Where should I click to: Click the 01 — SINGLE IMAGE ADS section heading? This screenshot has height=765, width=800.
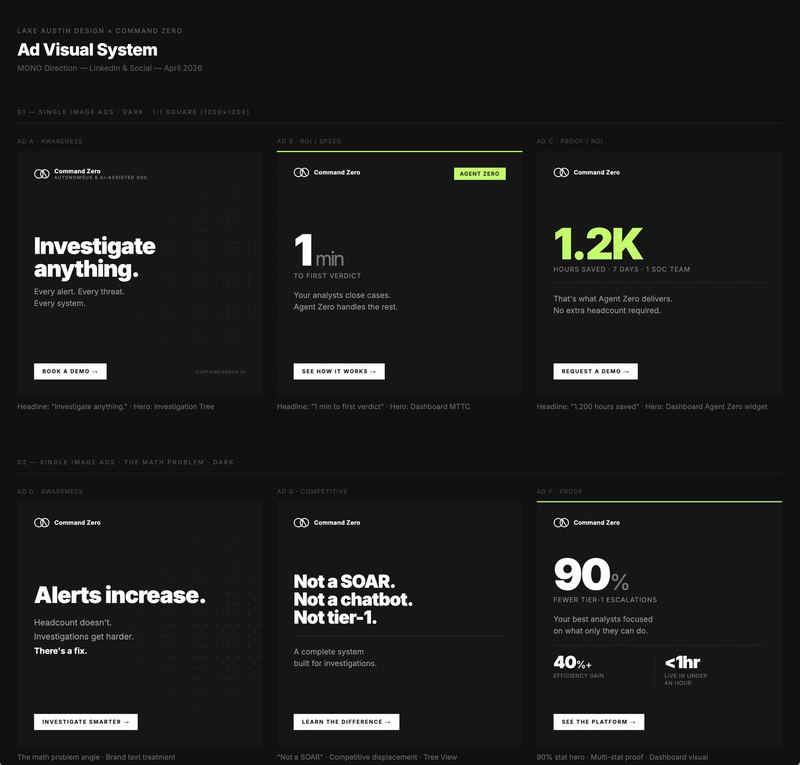pos(133,112)
